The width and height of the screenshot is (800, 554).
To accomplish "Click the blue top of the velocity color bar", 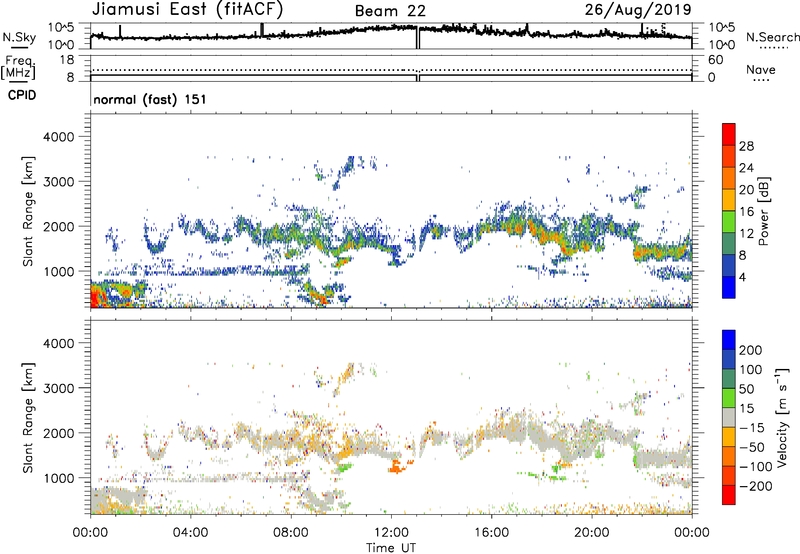I will (729, 340).
